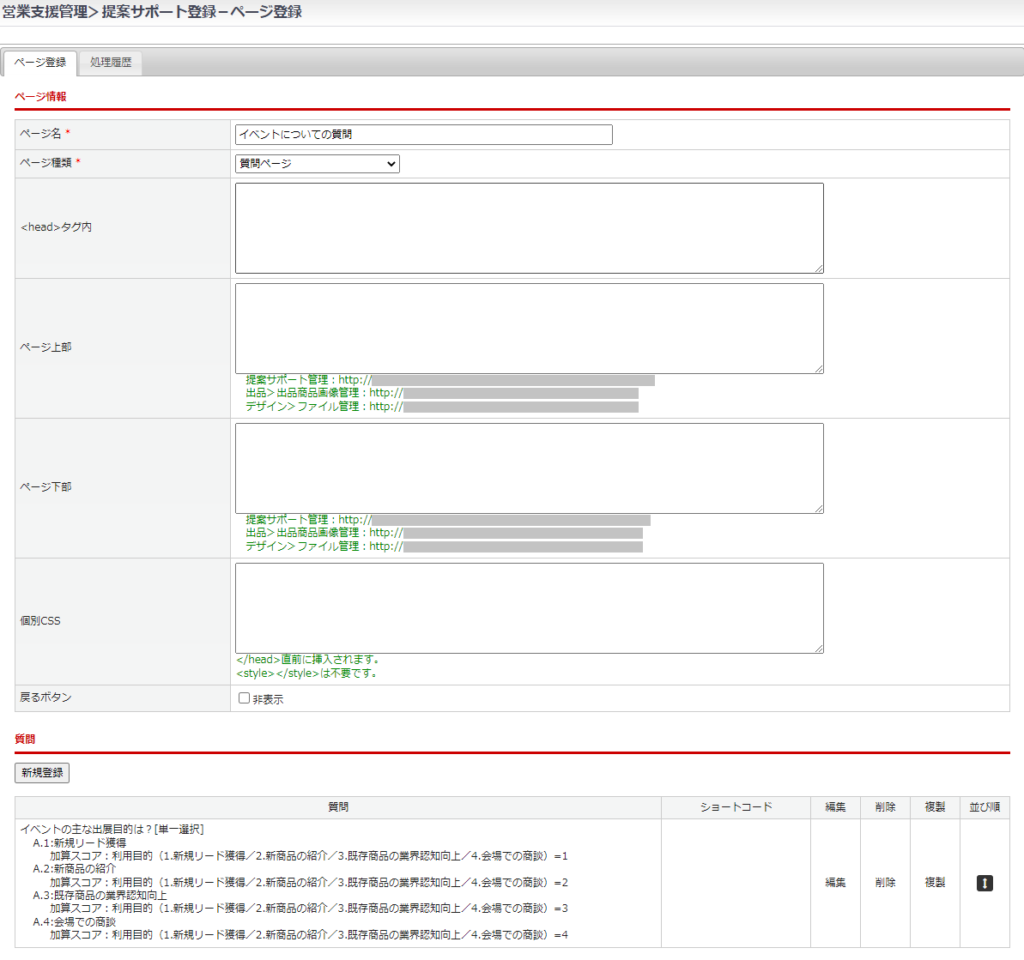The width and height of the screenshot is (1024, 960).
Task: Open the ページ種類 dropdown
Action: (x=317, y=163)
